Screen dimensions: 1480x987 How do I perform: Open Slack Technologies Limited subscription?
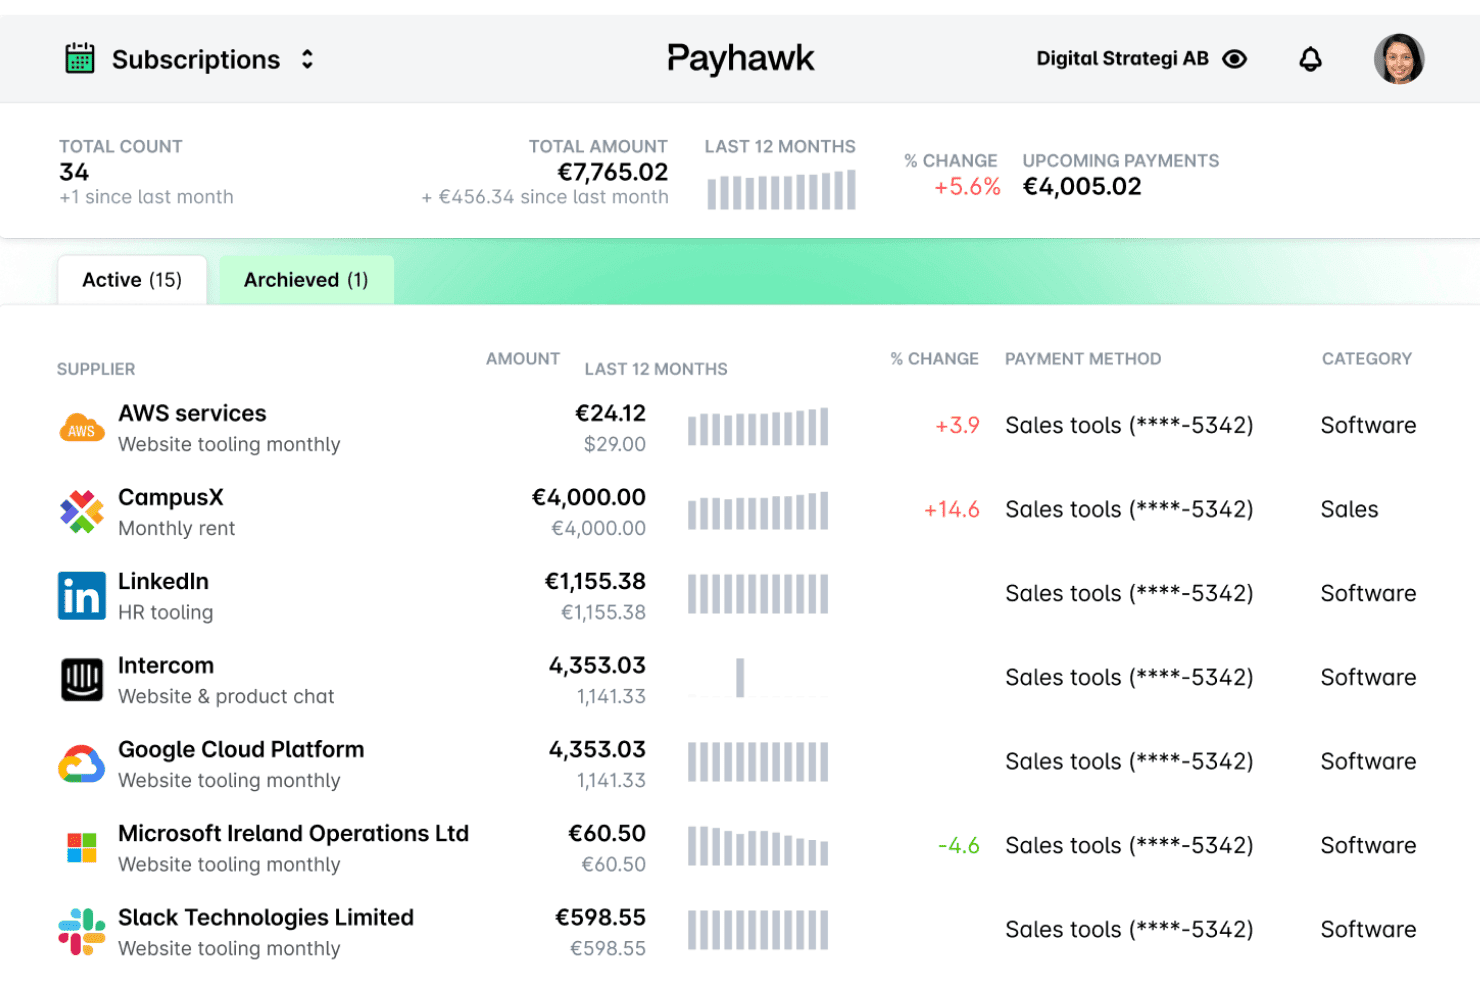pyautogui.click(x=266, y=918)
